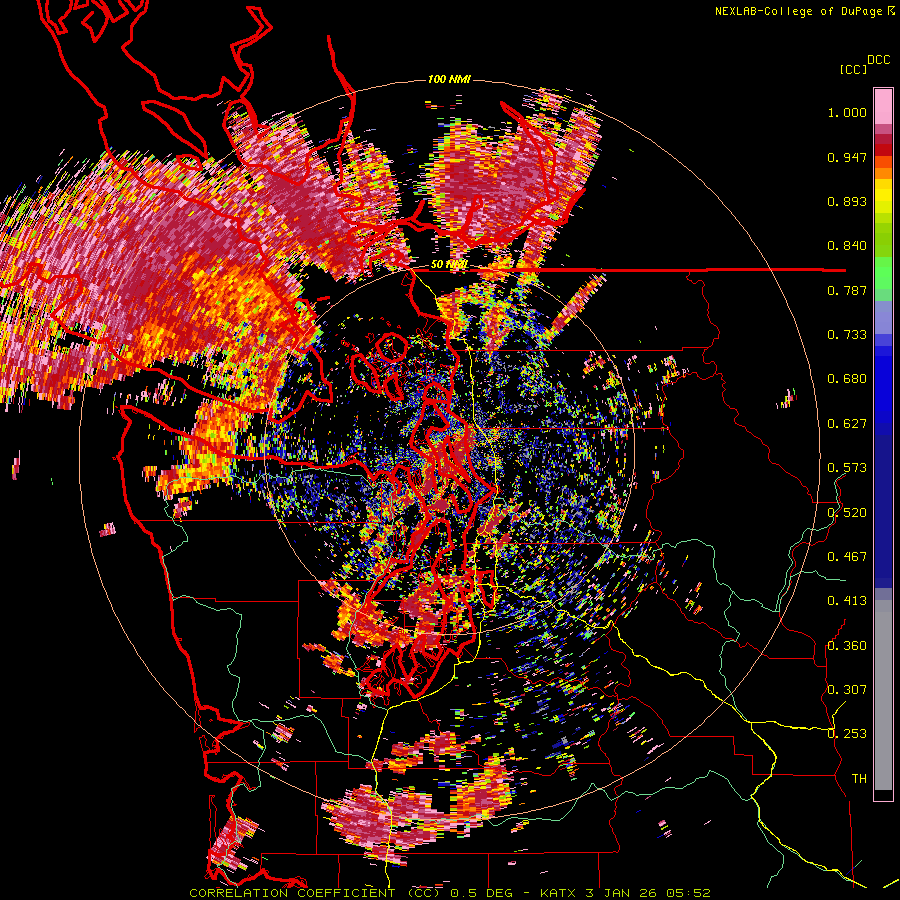Click the 50 NMI range ring label
Image resolution: width=900 pixels, height=900 pixels.
click(449, 265)
